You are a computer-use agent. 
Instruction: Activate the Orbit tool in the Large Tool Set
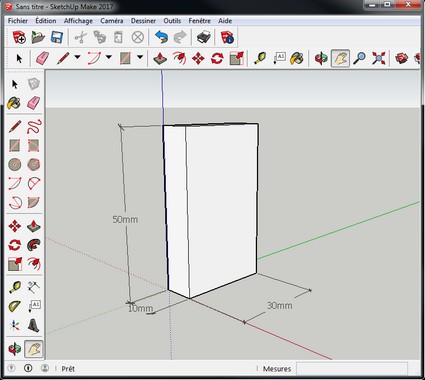pos(14,349)
